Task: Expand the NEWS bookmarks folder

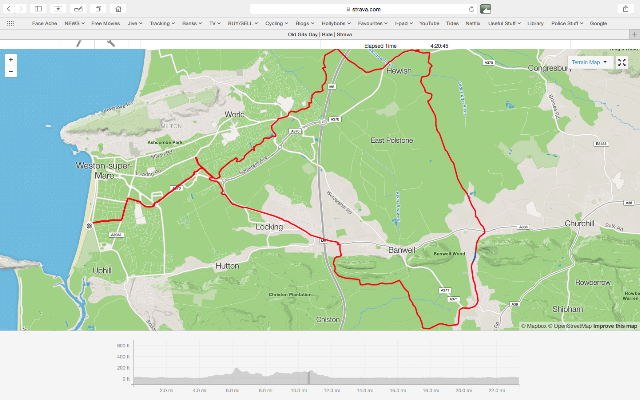Action: click(x=74, y=23)
